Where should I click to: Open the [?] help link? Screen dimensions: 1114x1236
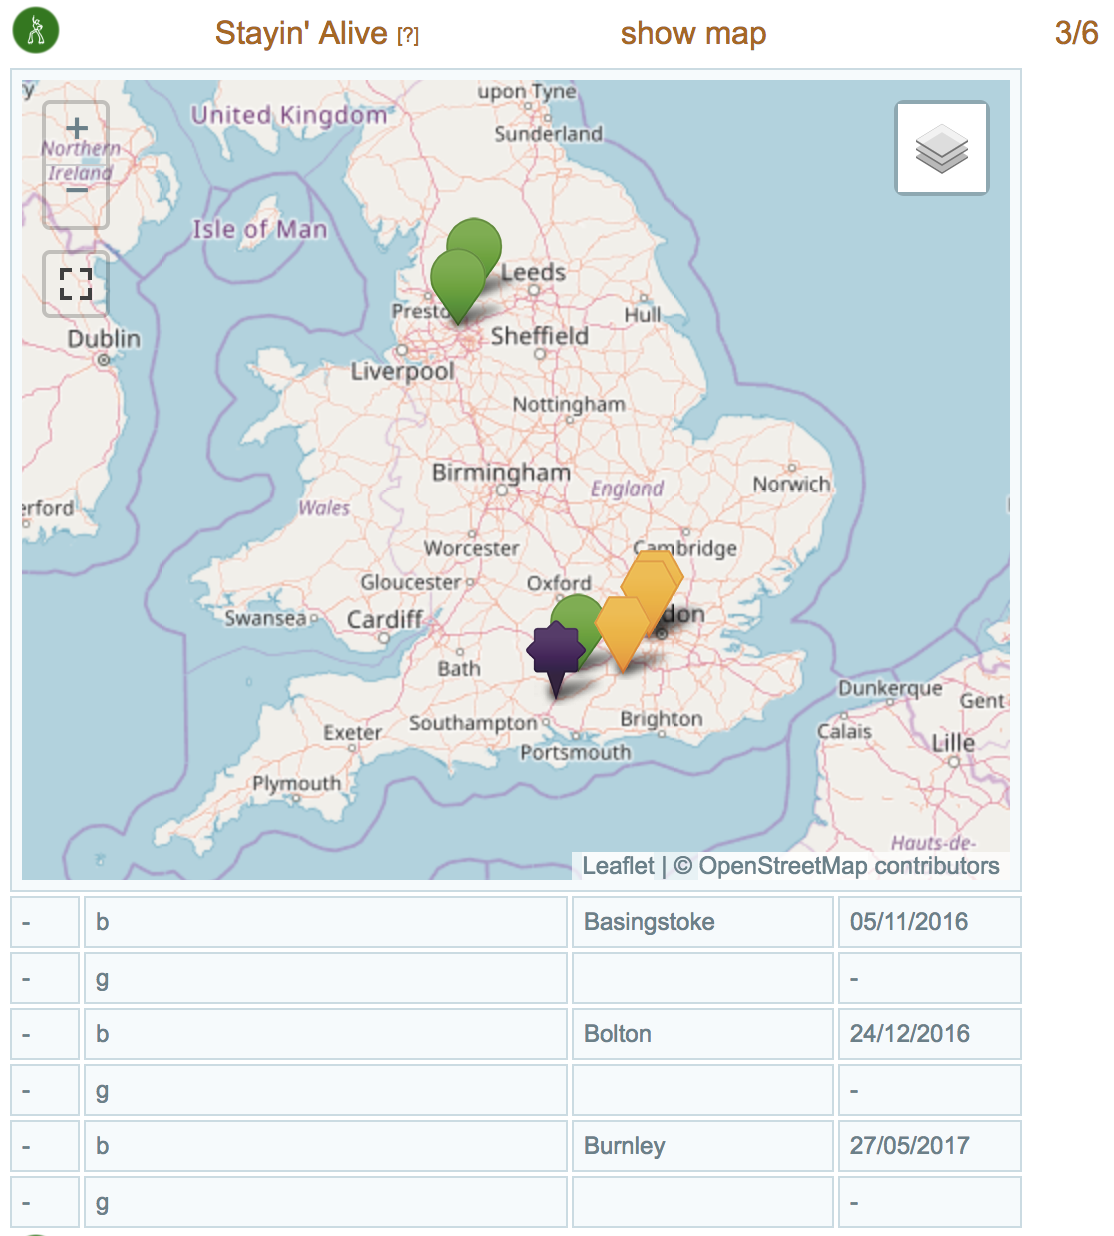point(408,36)
